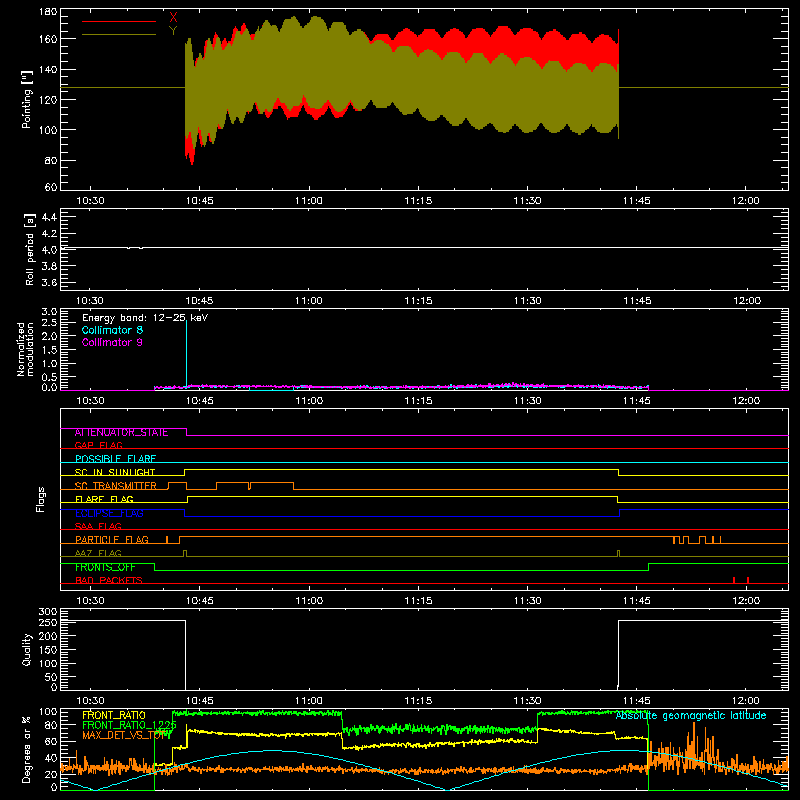Click the ATTENUATOR_STATE flag label

pyautogui.click(x=121, y=433)
